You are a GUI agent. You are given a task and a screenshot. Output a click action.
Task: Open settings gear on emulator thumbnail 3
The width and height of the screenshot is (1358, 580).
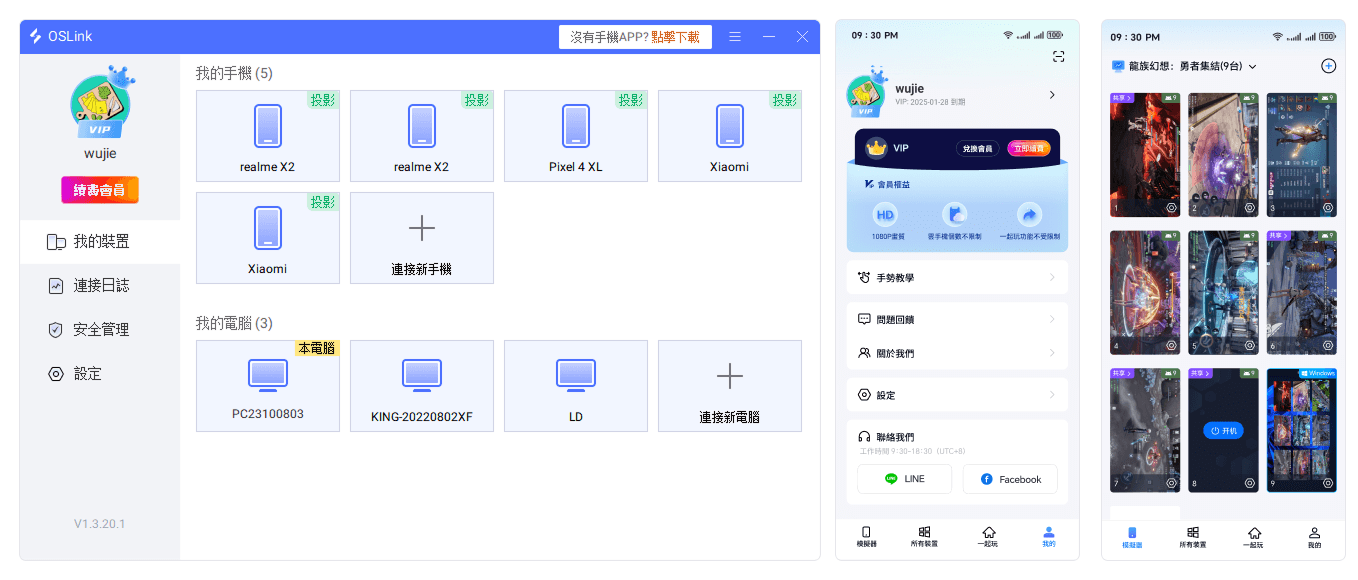(1326, 208)
